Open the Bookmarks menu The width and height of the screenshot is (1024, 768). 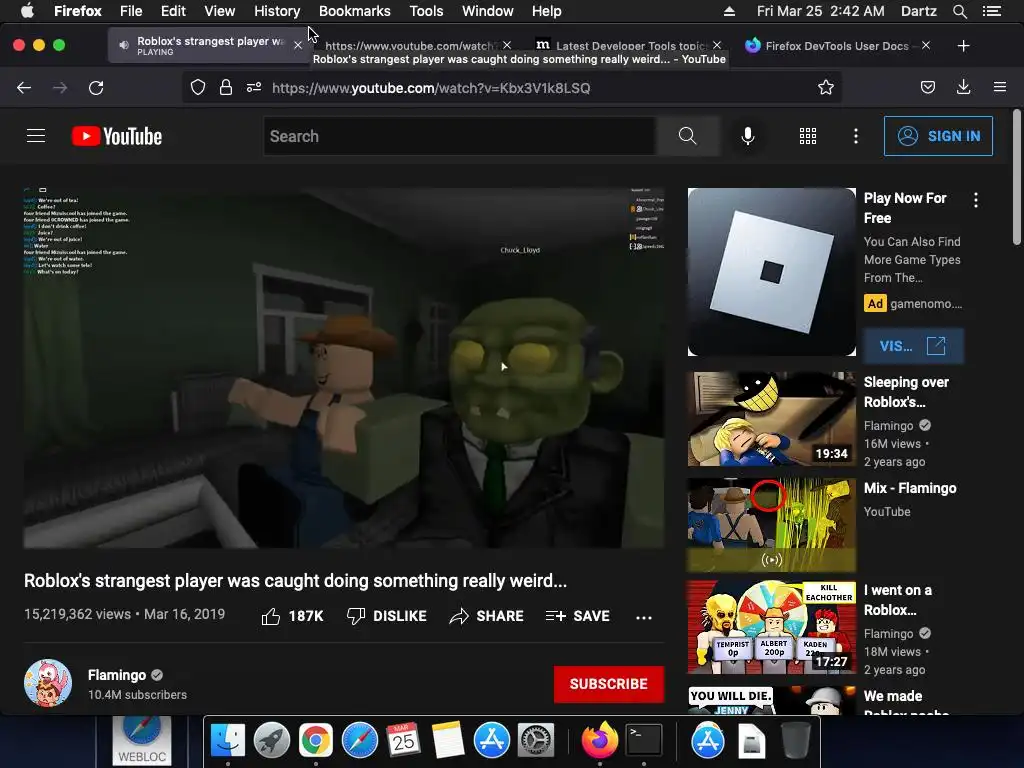(x=355, y=11)
